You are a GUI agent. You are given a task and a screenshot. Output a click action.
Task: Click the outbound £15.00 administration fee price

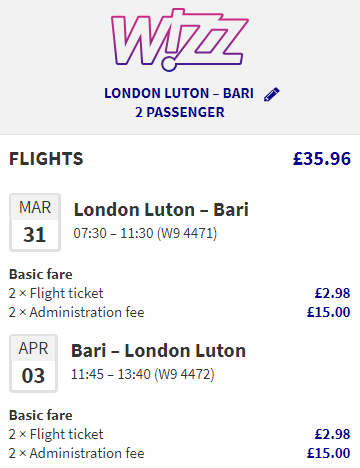coord(329,312)
